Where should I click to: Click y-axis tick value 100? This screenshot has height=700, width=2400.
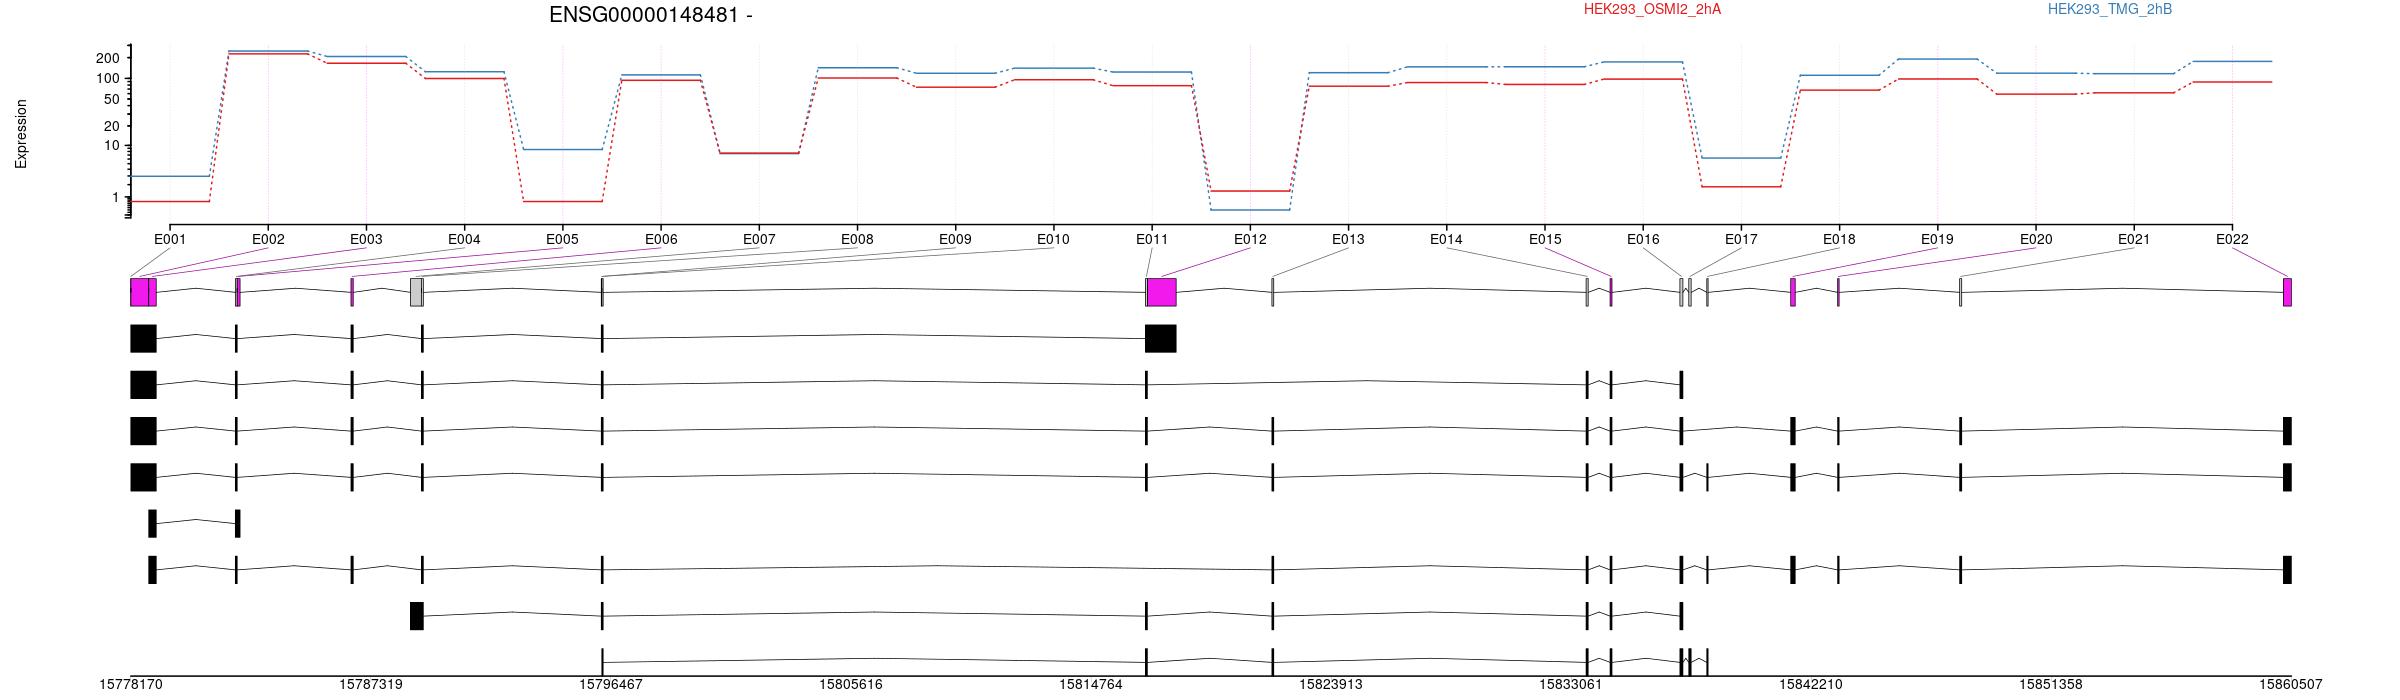point(107,78)
